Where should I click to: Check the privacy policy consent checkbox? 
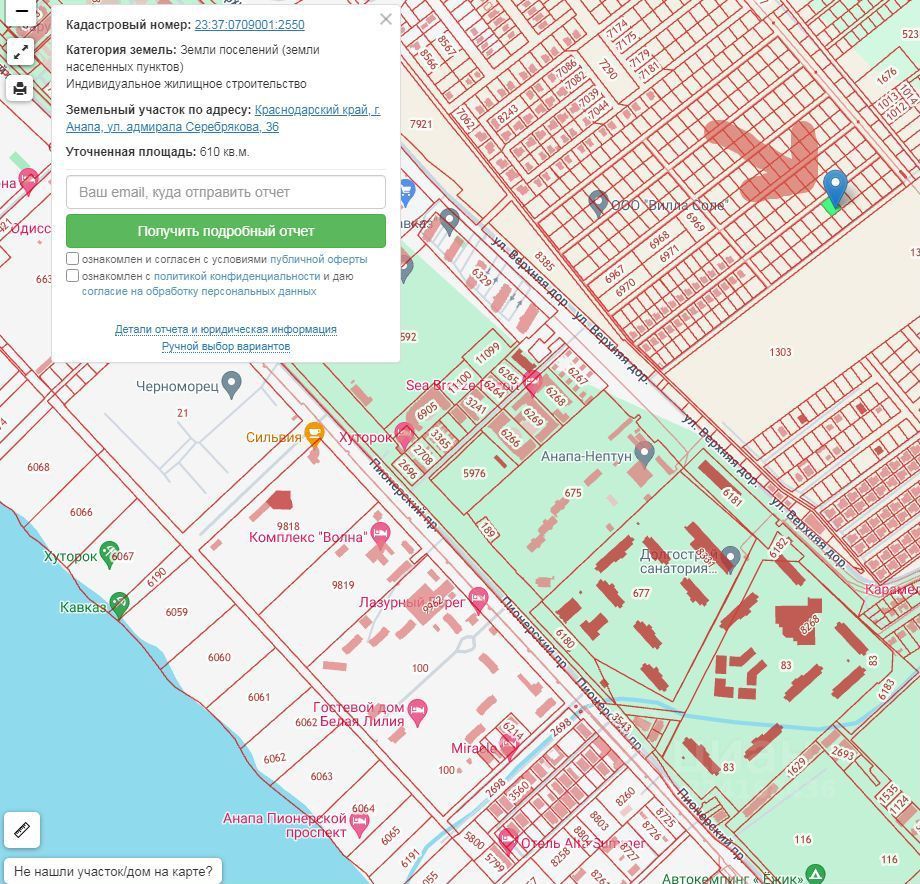(72, 276)
